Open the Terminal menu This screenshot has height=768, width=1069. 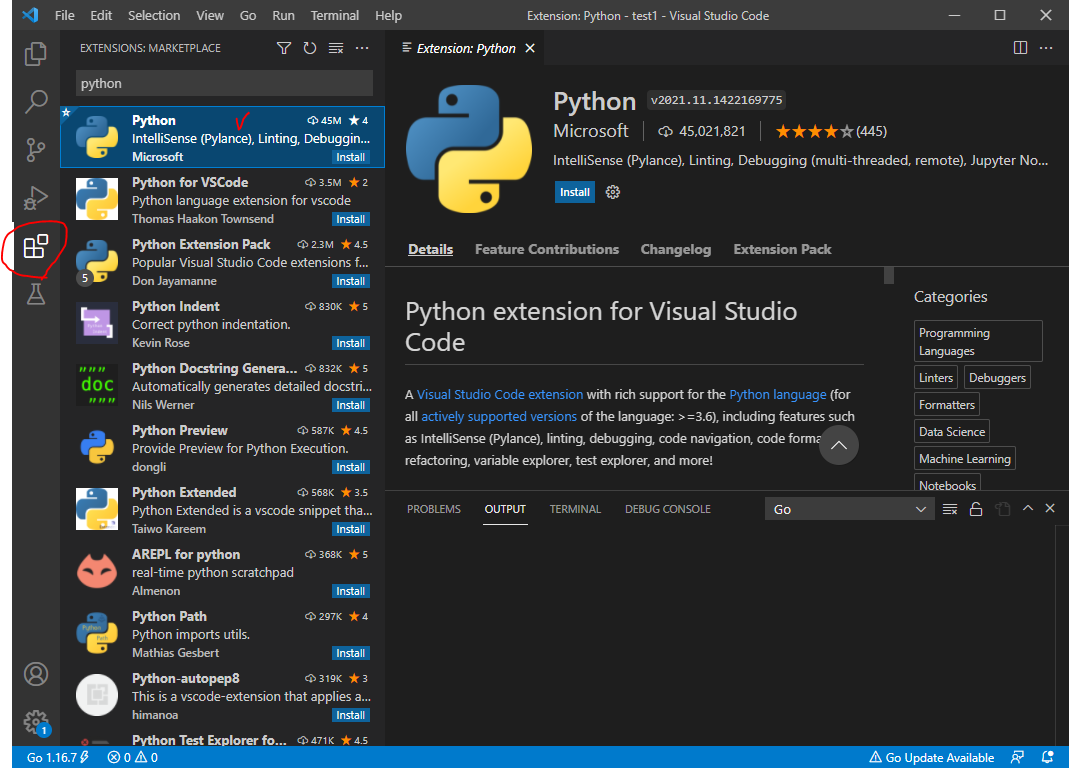(335, 15)
